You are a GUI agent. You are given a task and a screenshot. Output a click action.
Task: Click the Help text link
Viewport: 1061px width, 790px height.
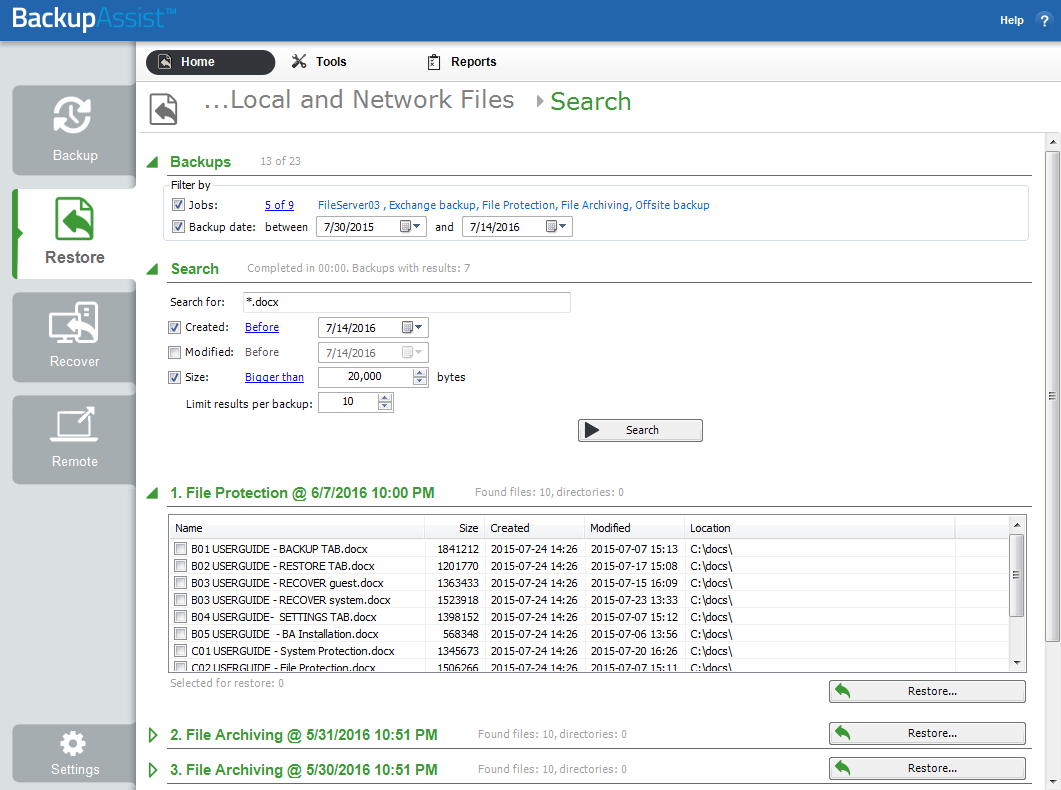[1012, 20]
